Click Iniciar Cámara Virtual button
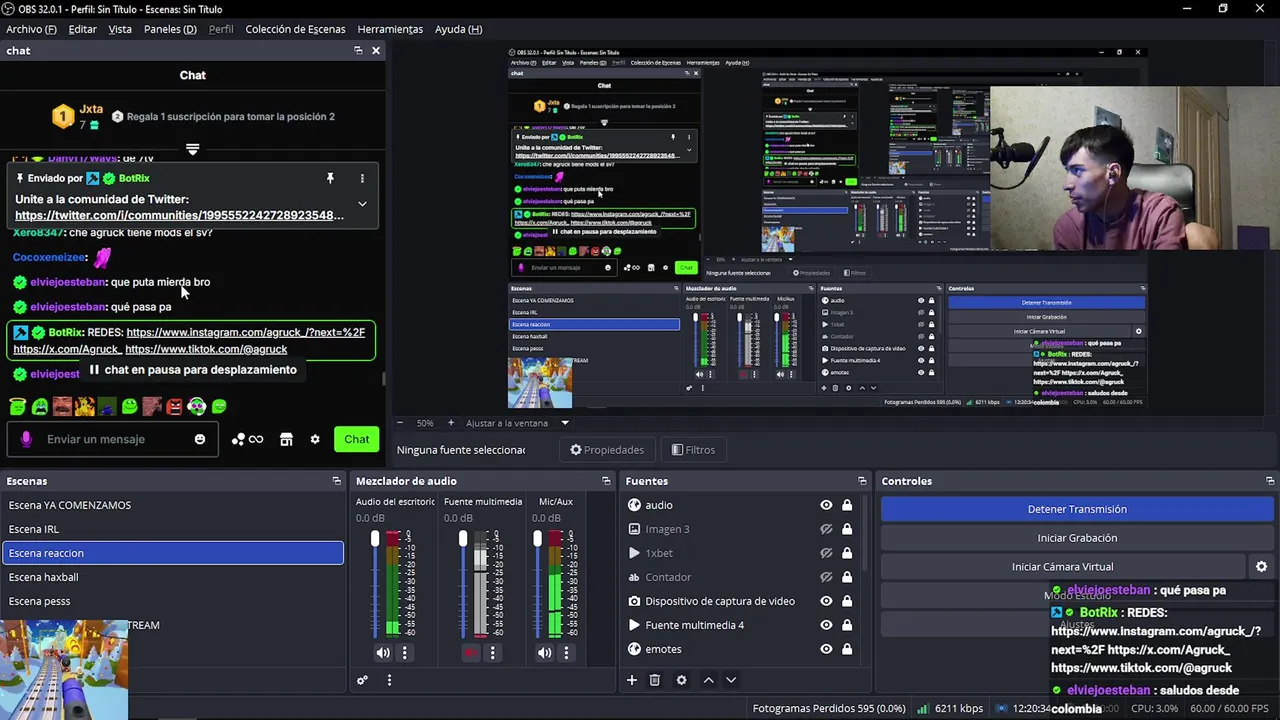This screenshot has width=1280, height=720. tap(1062, 567)
